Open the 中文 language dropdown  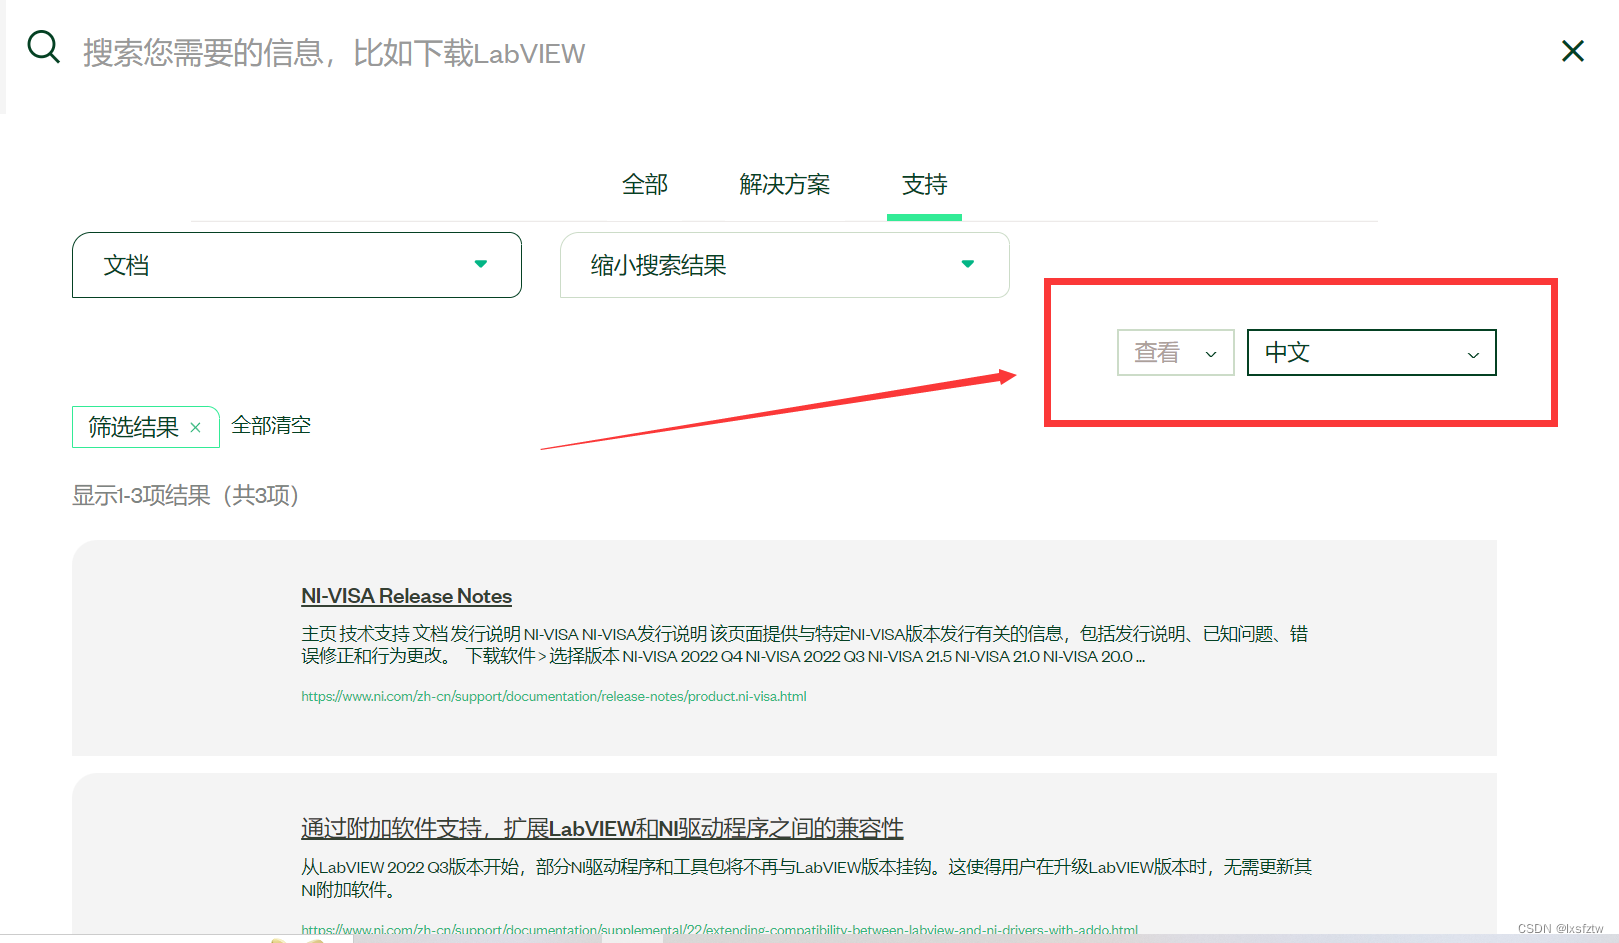coord(1370,352)
